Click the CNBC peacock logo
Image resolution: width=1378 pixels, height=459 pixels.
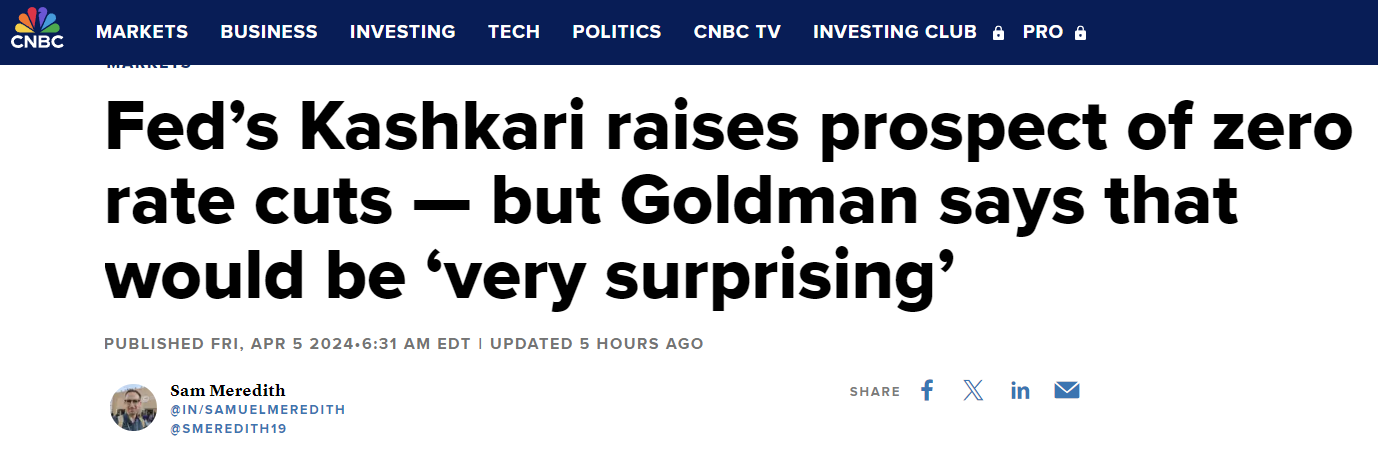(x=37, y=27)
